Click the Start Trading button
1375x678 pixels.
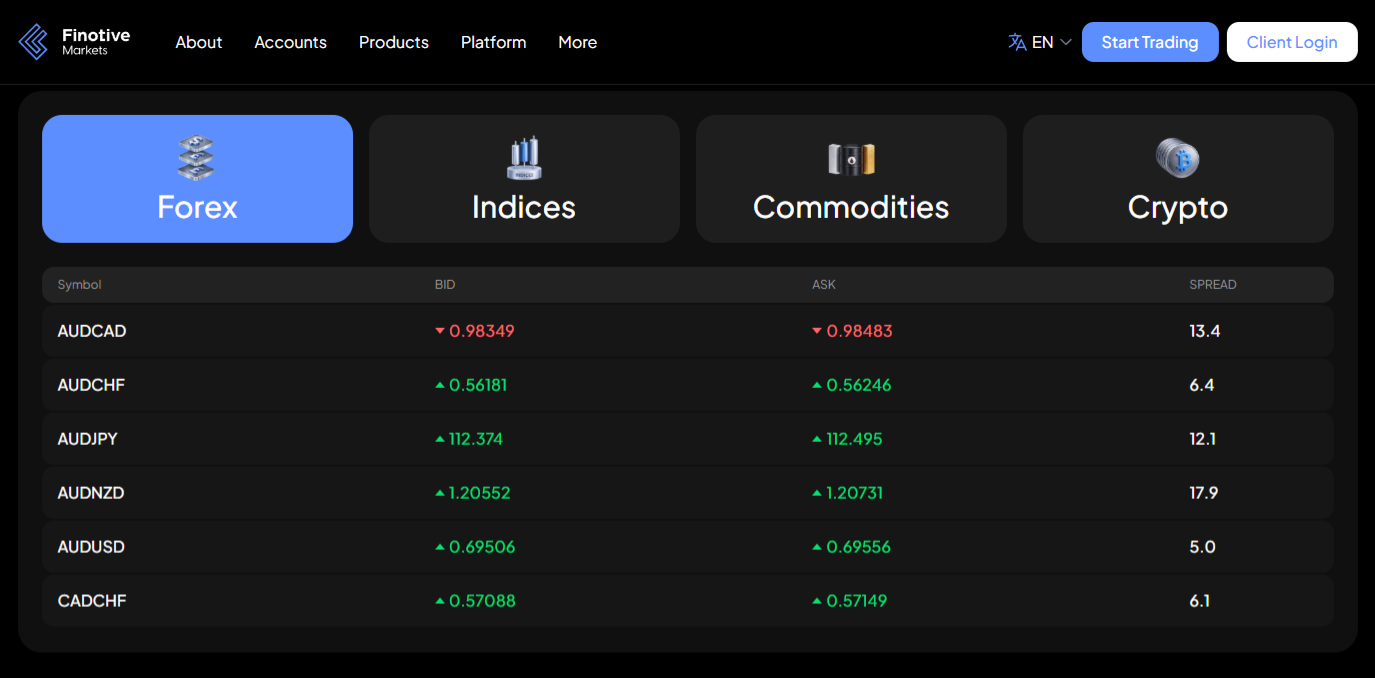[1150, 42]
